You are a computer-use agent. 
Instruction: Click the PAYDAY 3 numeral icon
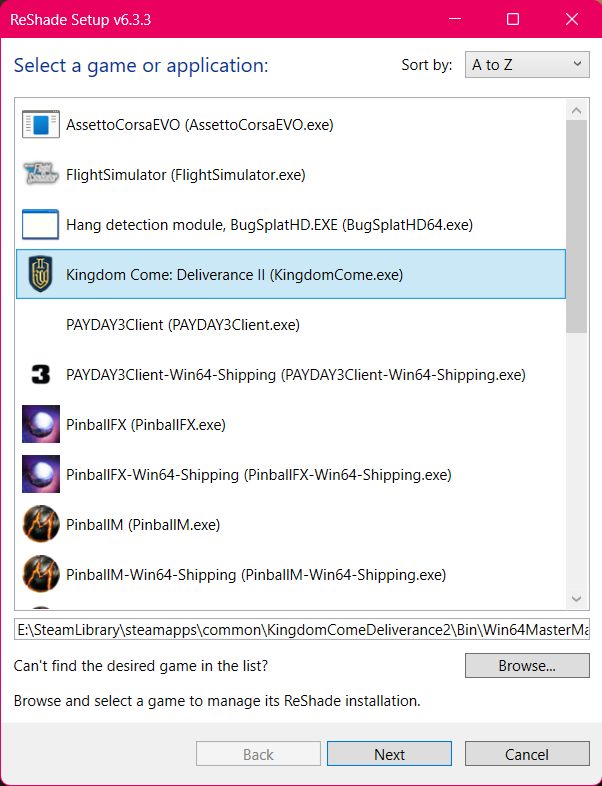(41, 374)
